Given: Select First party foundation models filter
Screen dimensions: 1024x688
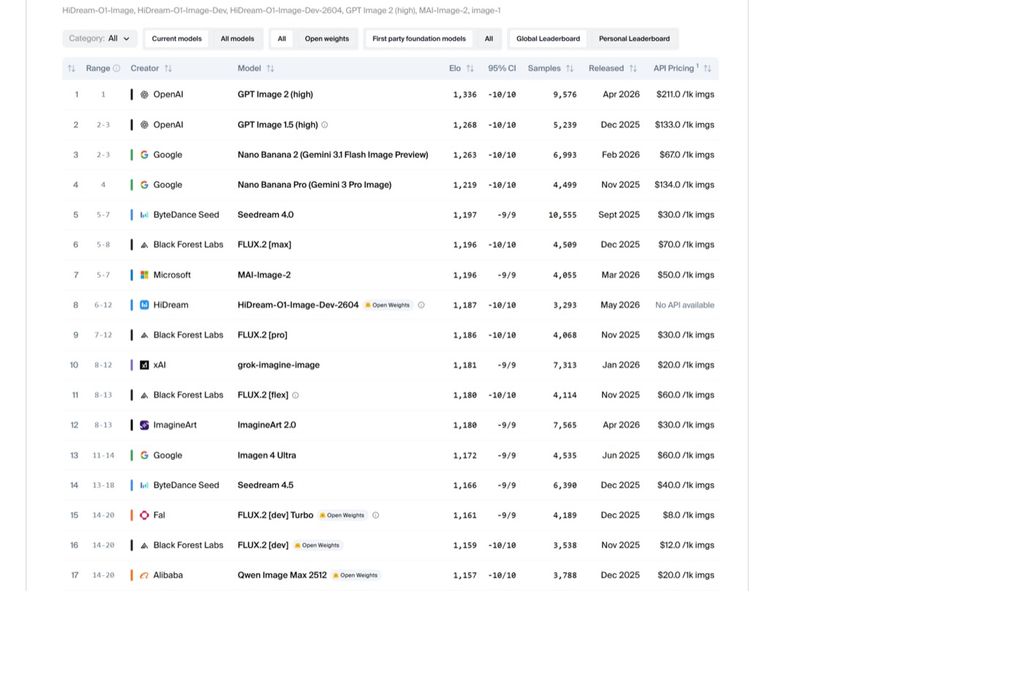Looking at the screenshot, I should tap(419, 39).
